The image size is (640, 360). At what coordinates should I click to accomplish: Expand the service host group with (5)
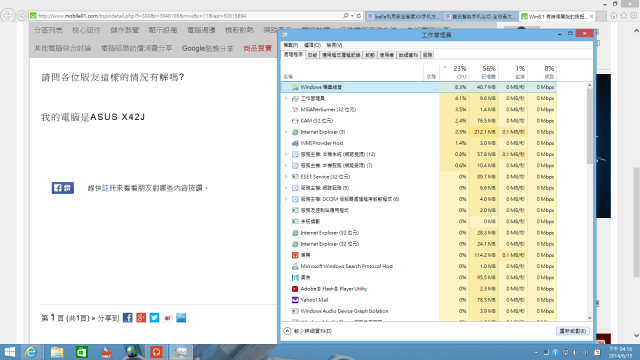(286, 188)
